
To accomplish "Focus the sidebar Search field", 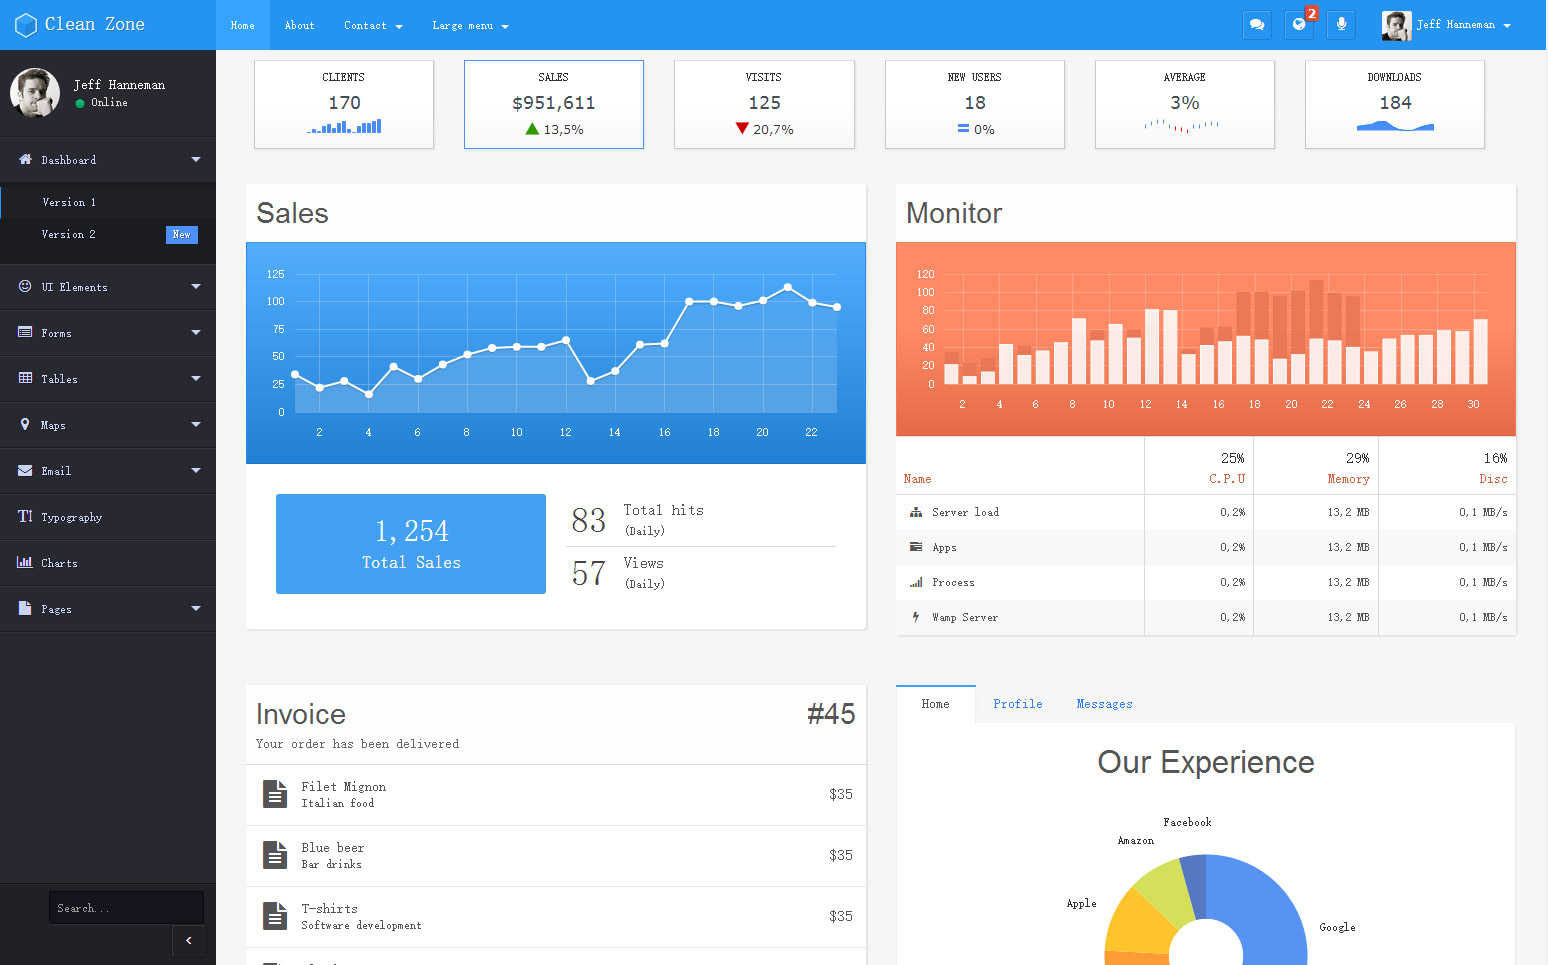I will click(x=126, y=908).
